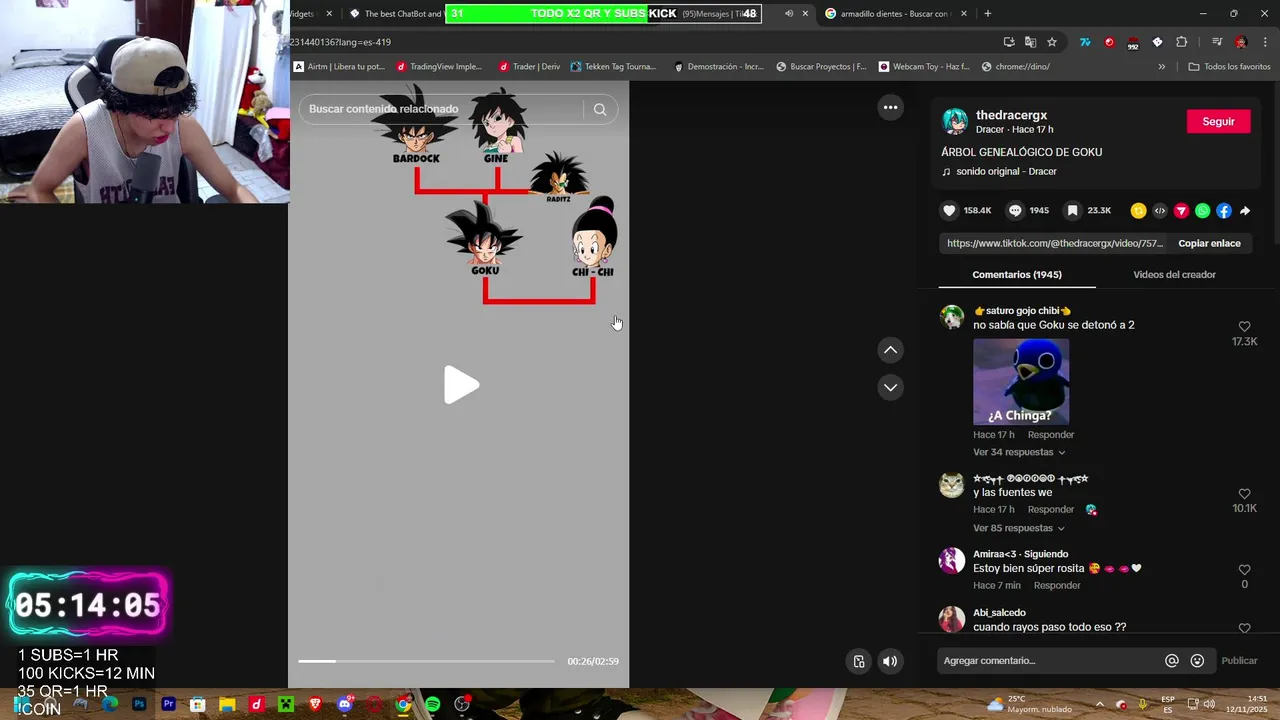This screenshot has width=1280, height=720.
Task: Open Chrome three-dot menu
Action: 1265,42
